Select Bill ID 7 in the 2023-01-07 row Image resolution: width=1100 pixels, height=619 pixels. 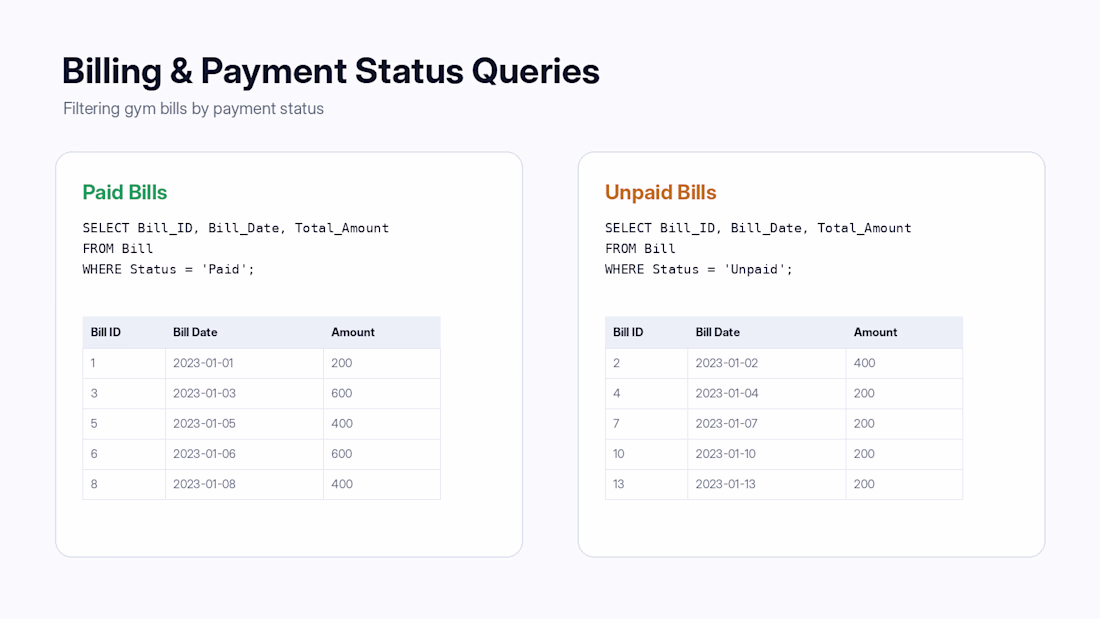click(x=617, y=424)
